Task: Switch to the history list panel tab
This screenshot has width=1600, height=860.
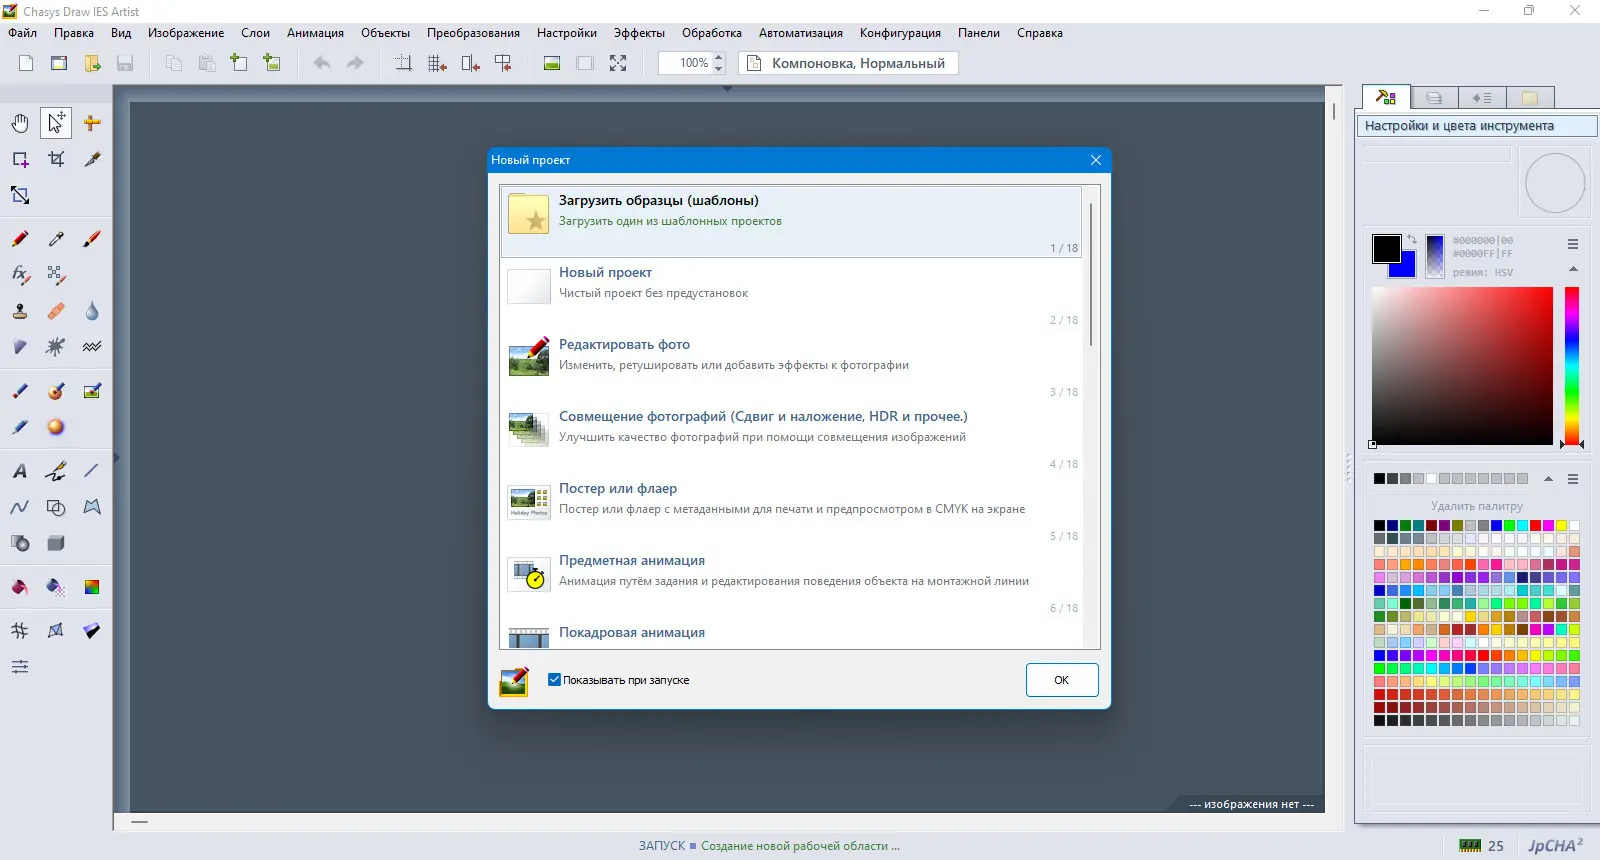Action: 1482,98
